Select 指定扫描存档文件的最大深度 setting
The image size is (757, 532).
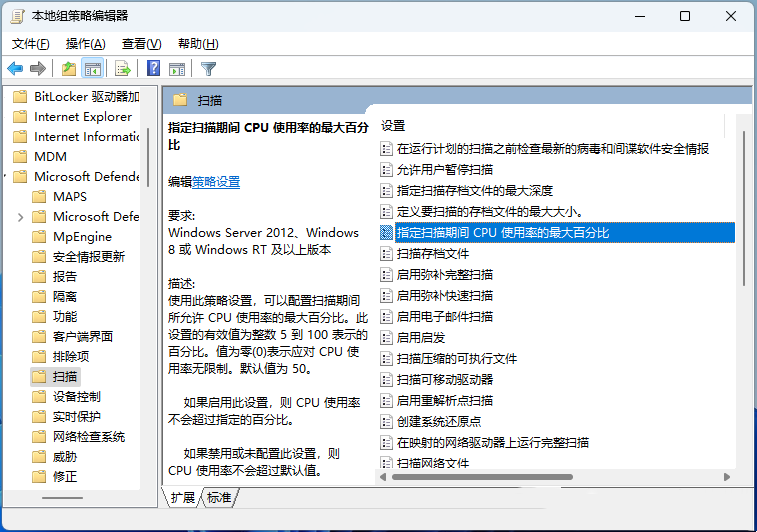point(475,191)
